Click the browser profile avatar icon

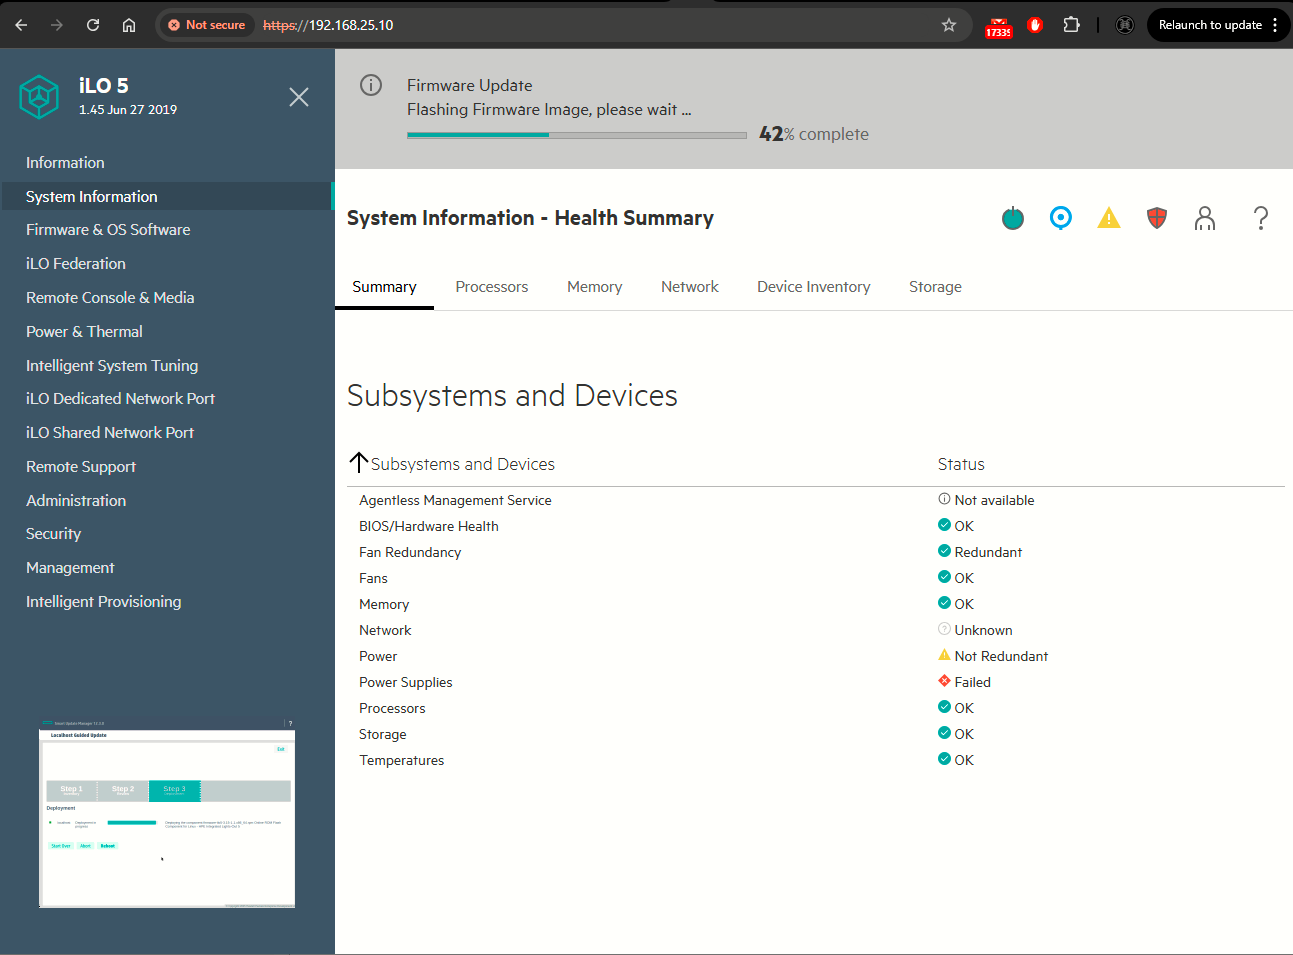point(1125,25)
